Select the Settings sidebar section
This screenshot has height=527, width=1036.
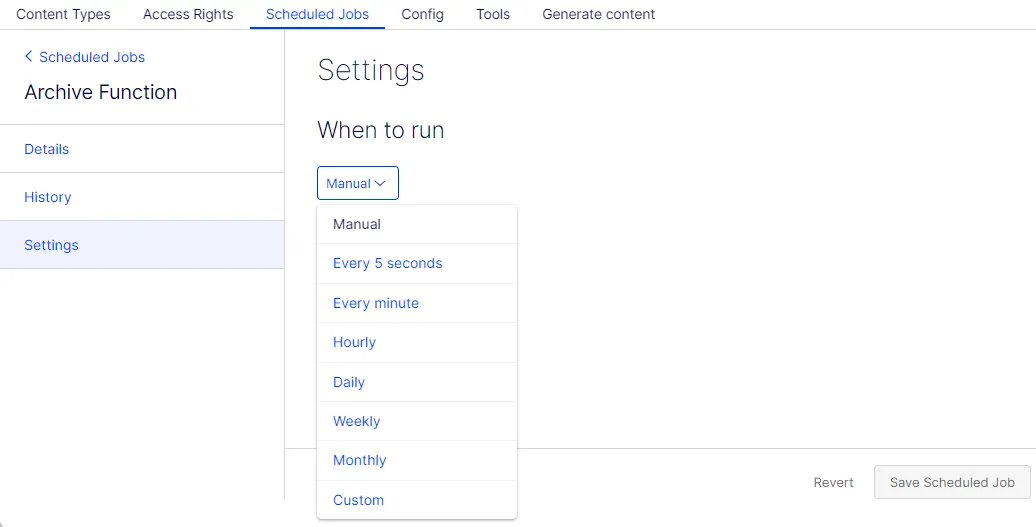(x=142, y=245)
